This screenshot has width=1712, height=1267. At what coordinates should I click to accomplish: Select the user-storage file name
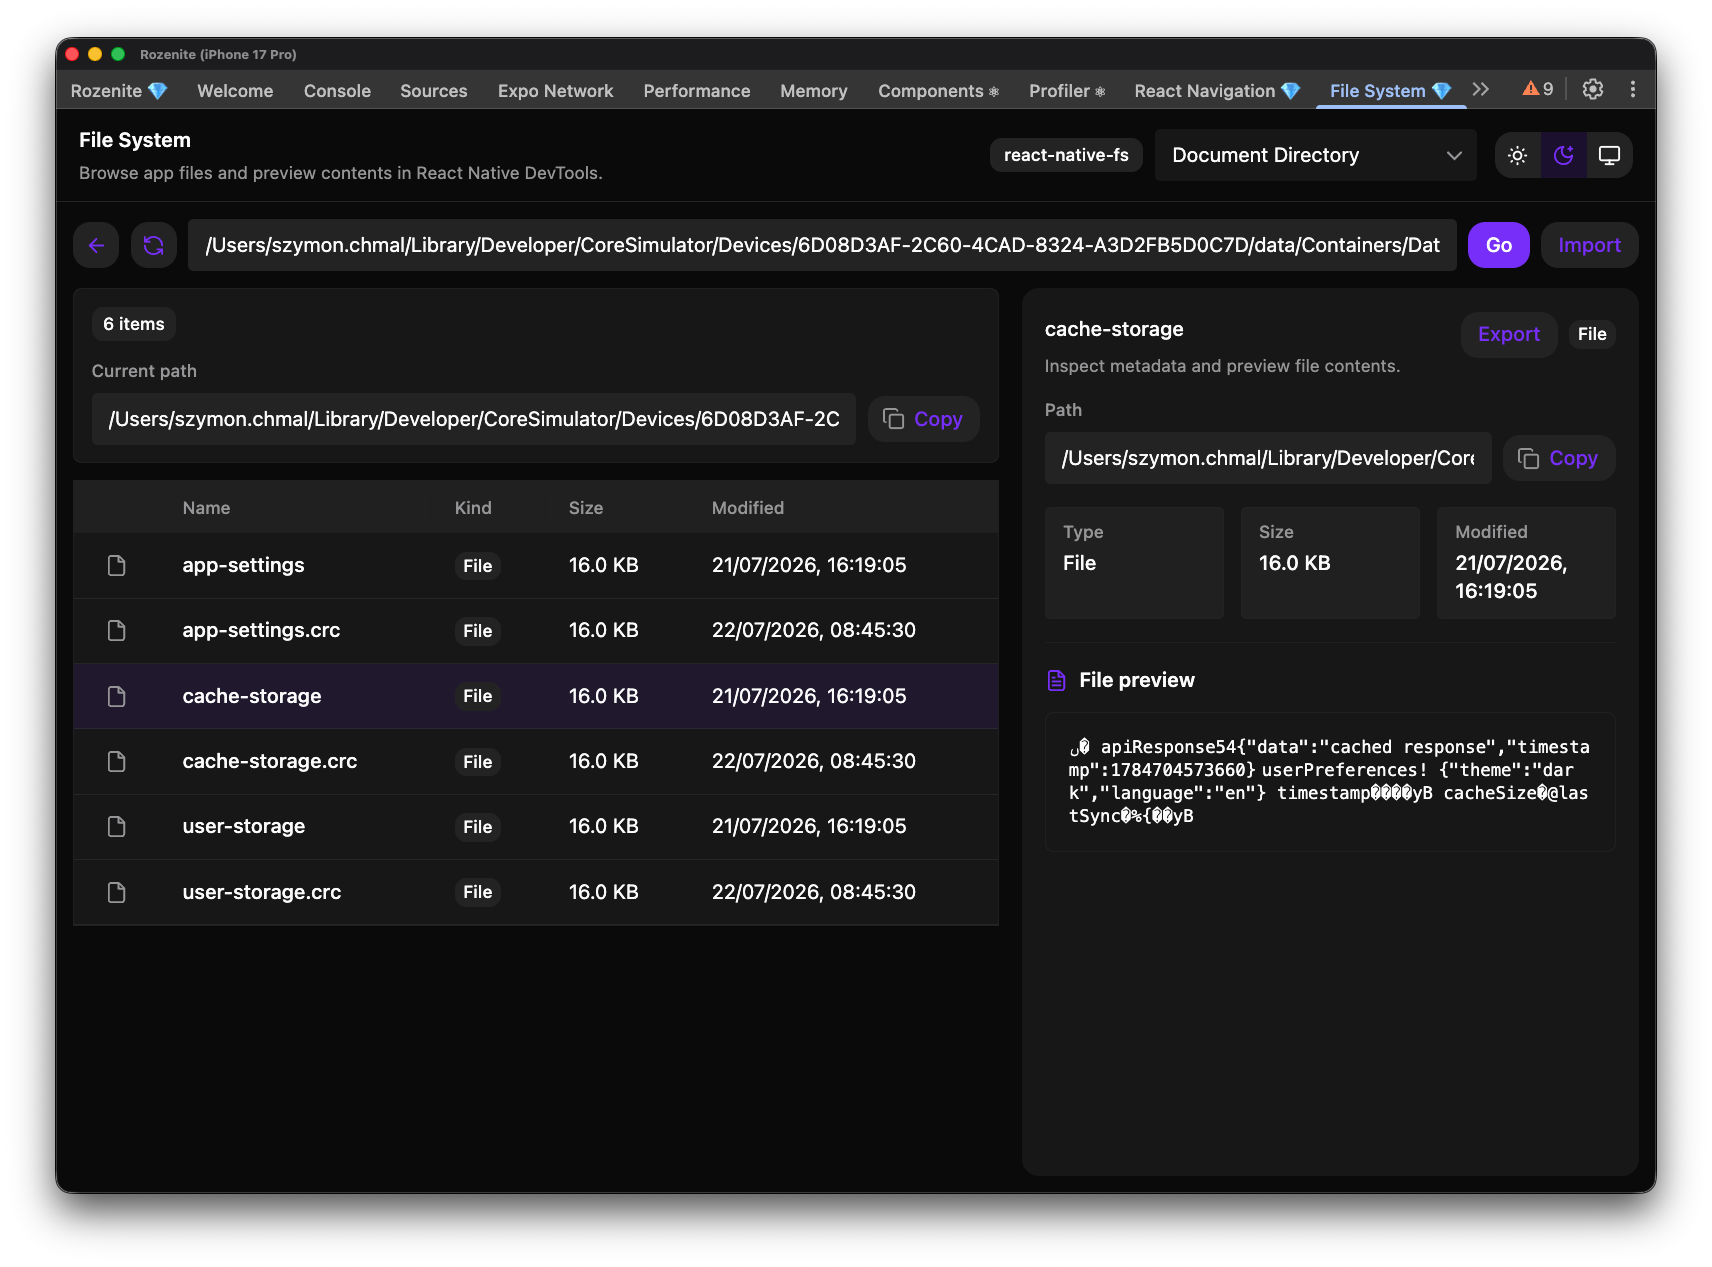coord(244,827)
